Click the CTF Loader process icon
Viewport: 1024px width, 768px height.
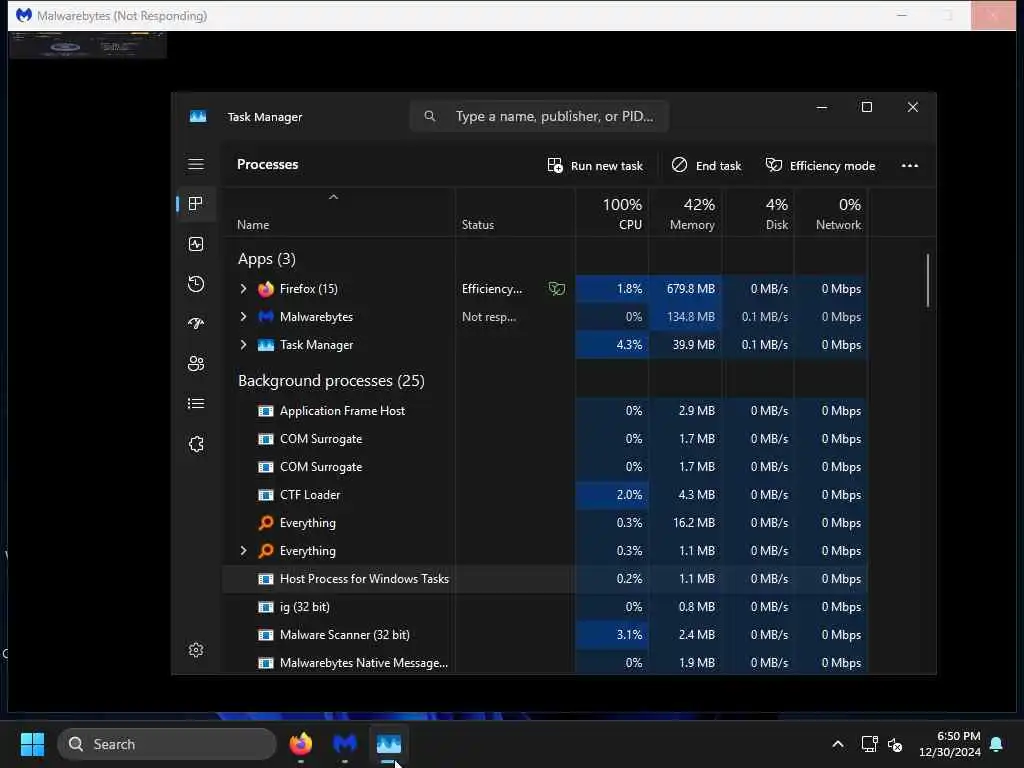266,495
